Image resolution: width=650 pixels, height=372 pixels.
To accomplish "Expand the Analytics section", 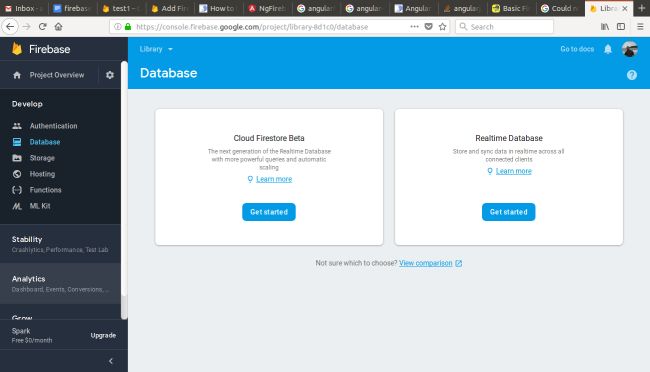I will tap(61, 284).
